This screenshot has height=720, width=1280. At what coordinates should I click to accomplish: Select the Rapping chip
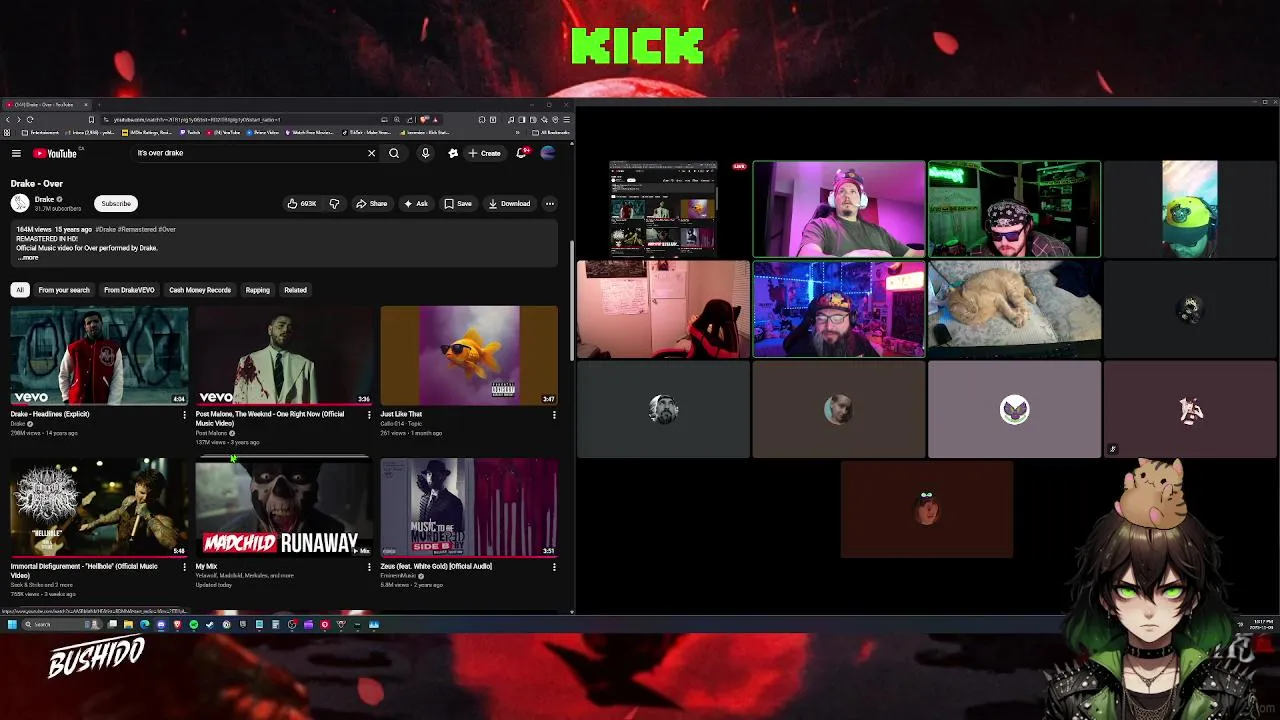[258, 290]
